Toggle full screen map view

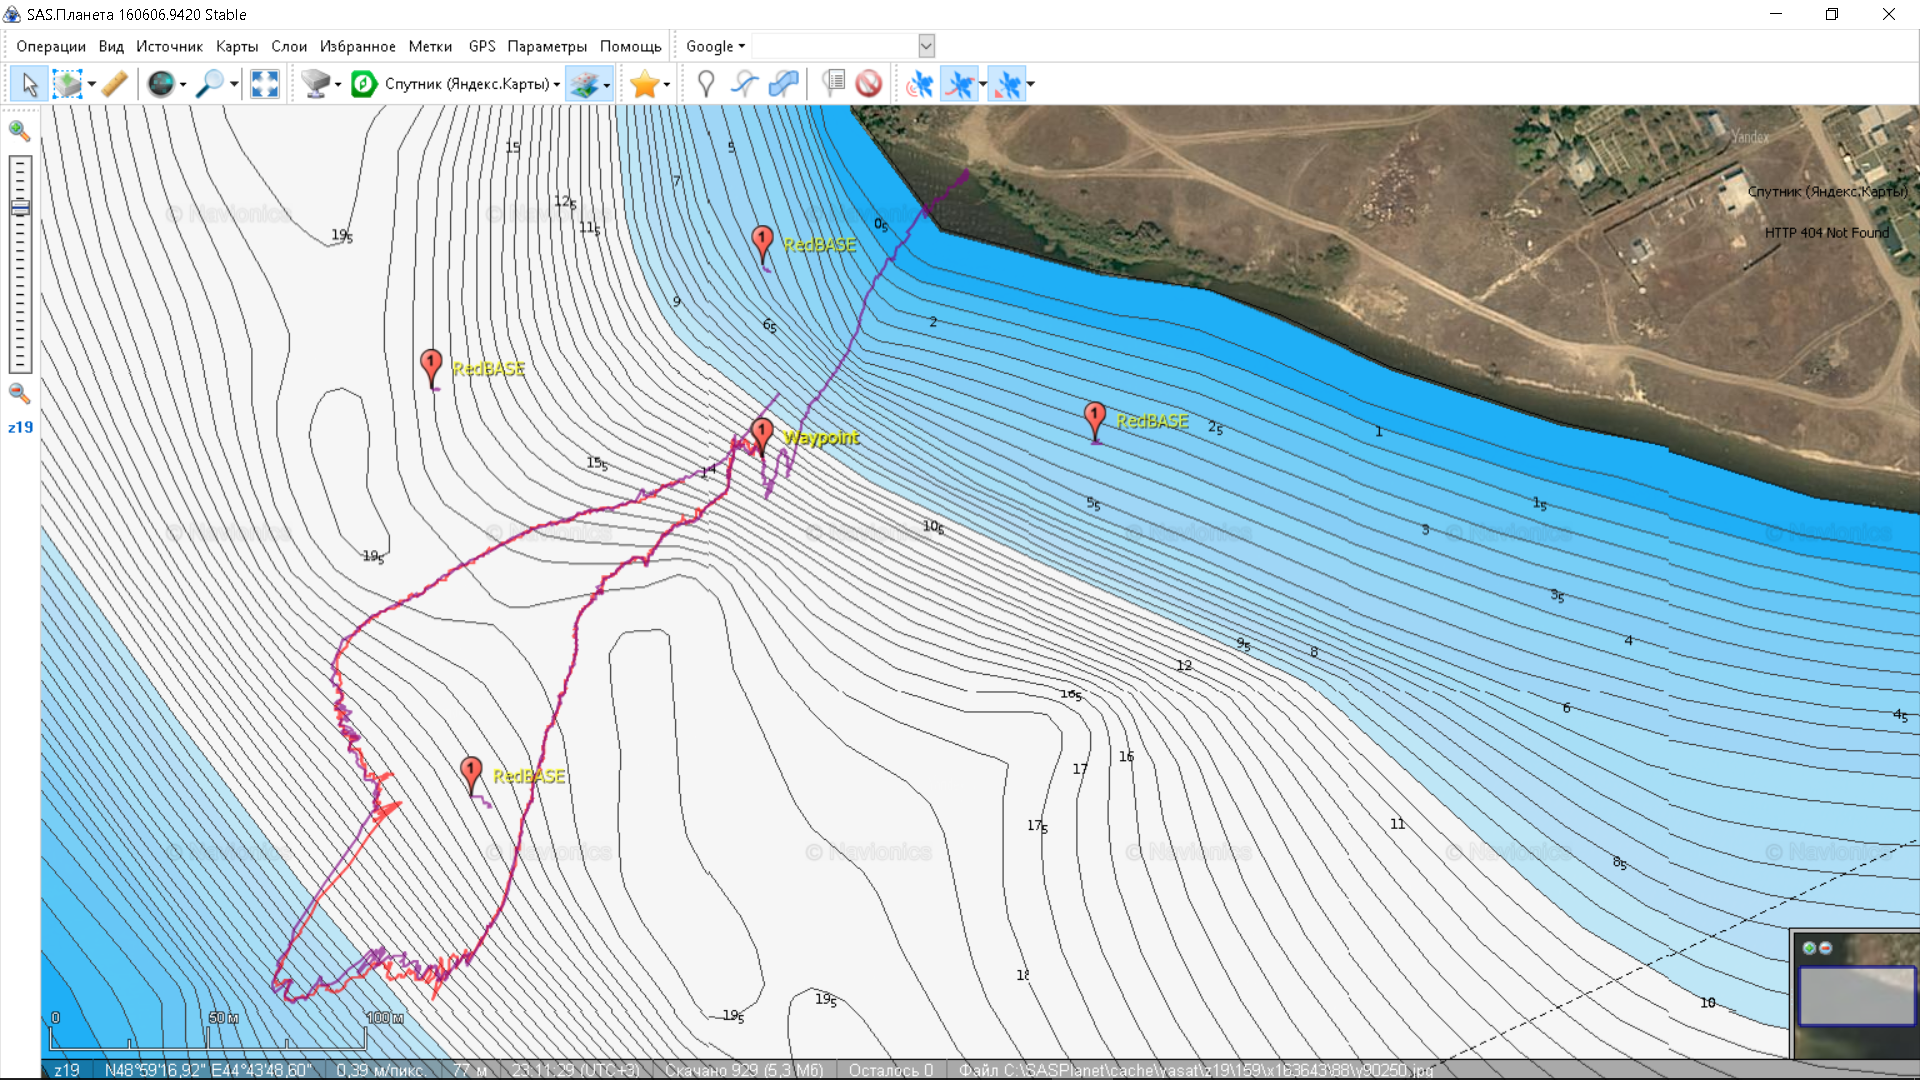[264, 84]
